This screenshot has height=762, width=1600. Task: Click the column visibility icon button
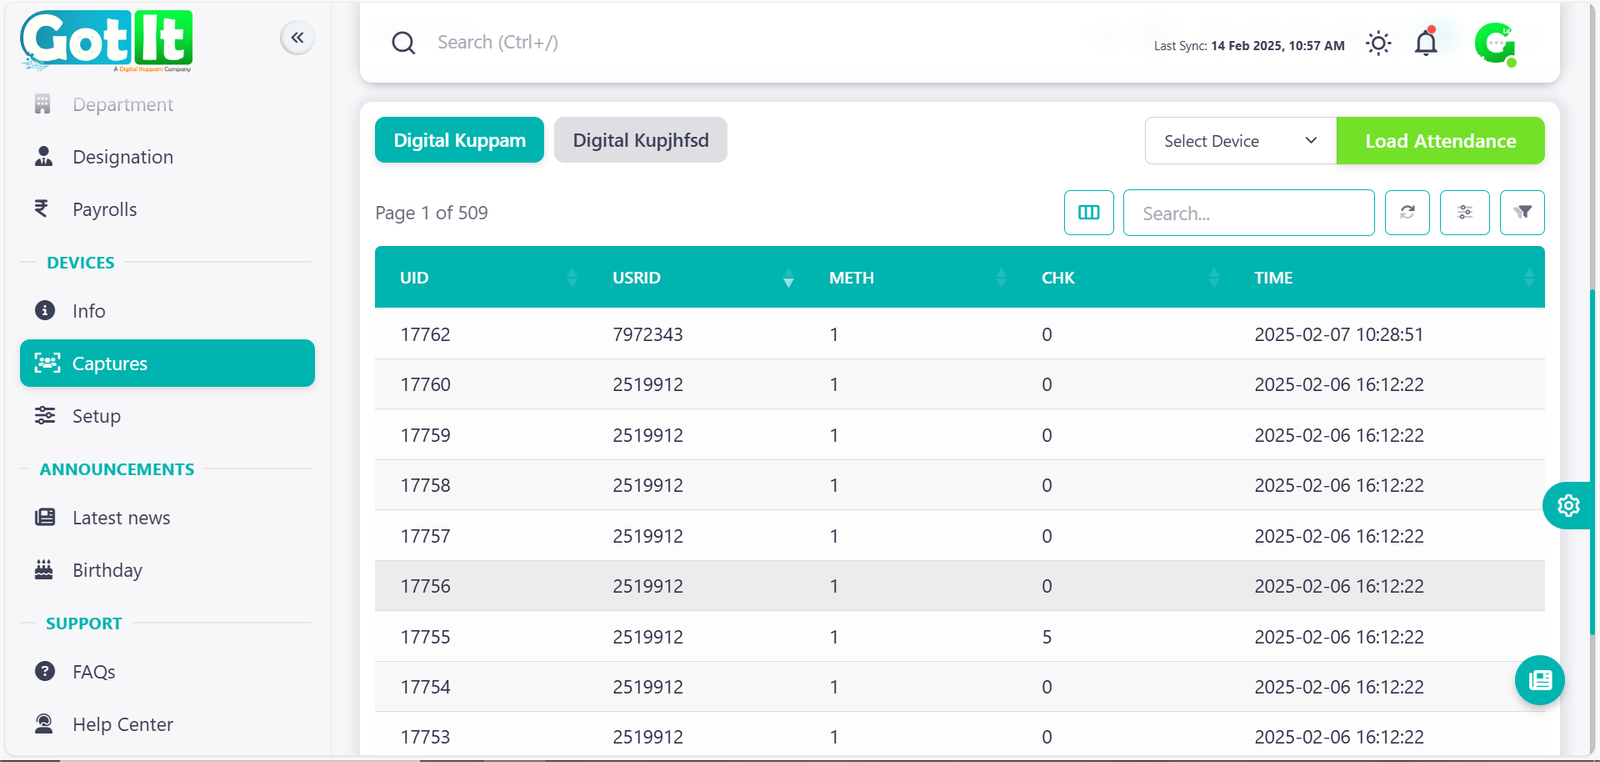(x=1088, y=213)
